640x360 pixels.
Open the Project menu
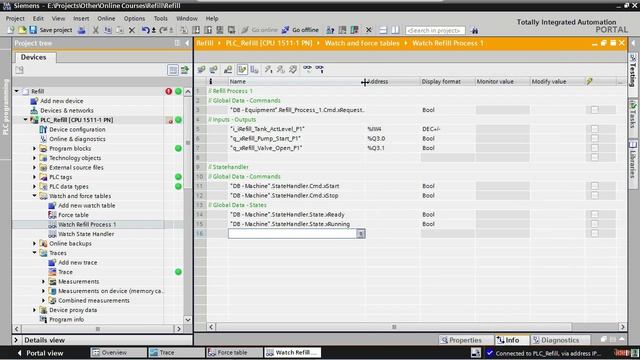tap(15, 18)
